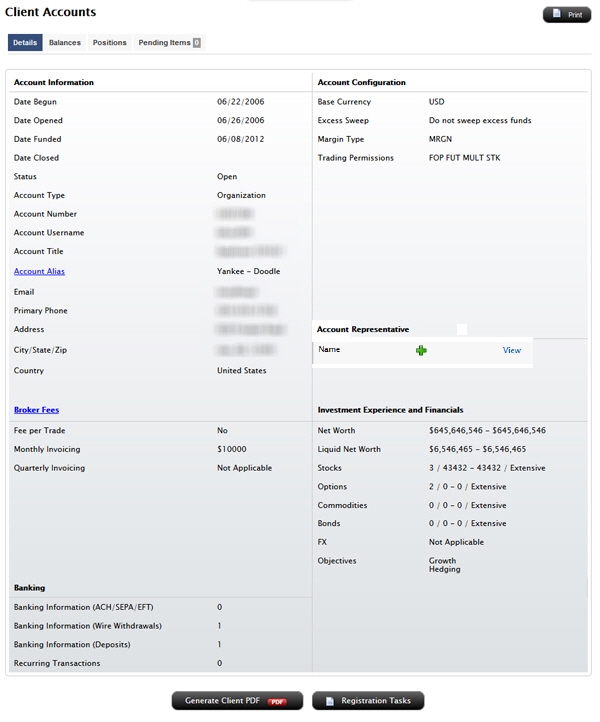This screenshot has height=722, width=600.
Task: Click the Net Worth range value
Action: click(487, 430)
